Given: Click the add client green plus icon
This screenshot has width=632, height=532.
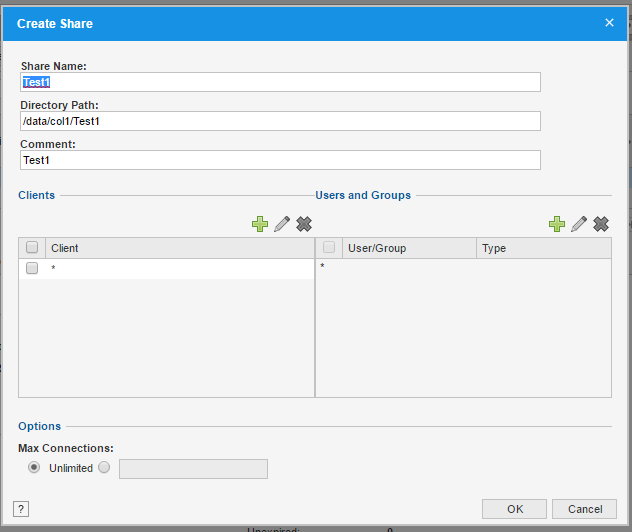Looking at the screenshot, I should (x=260, y=224).
